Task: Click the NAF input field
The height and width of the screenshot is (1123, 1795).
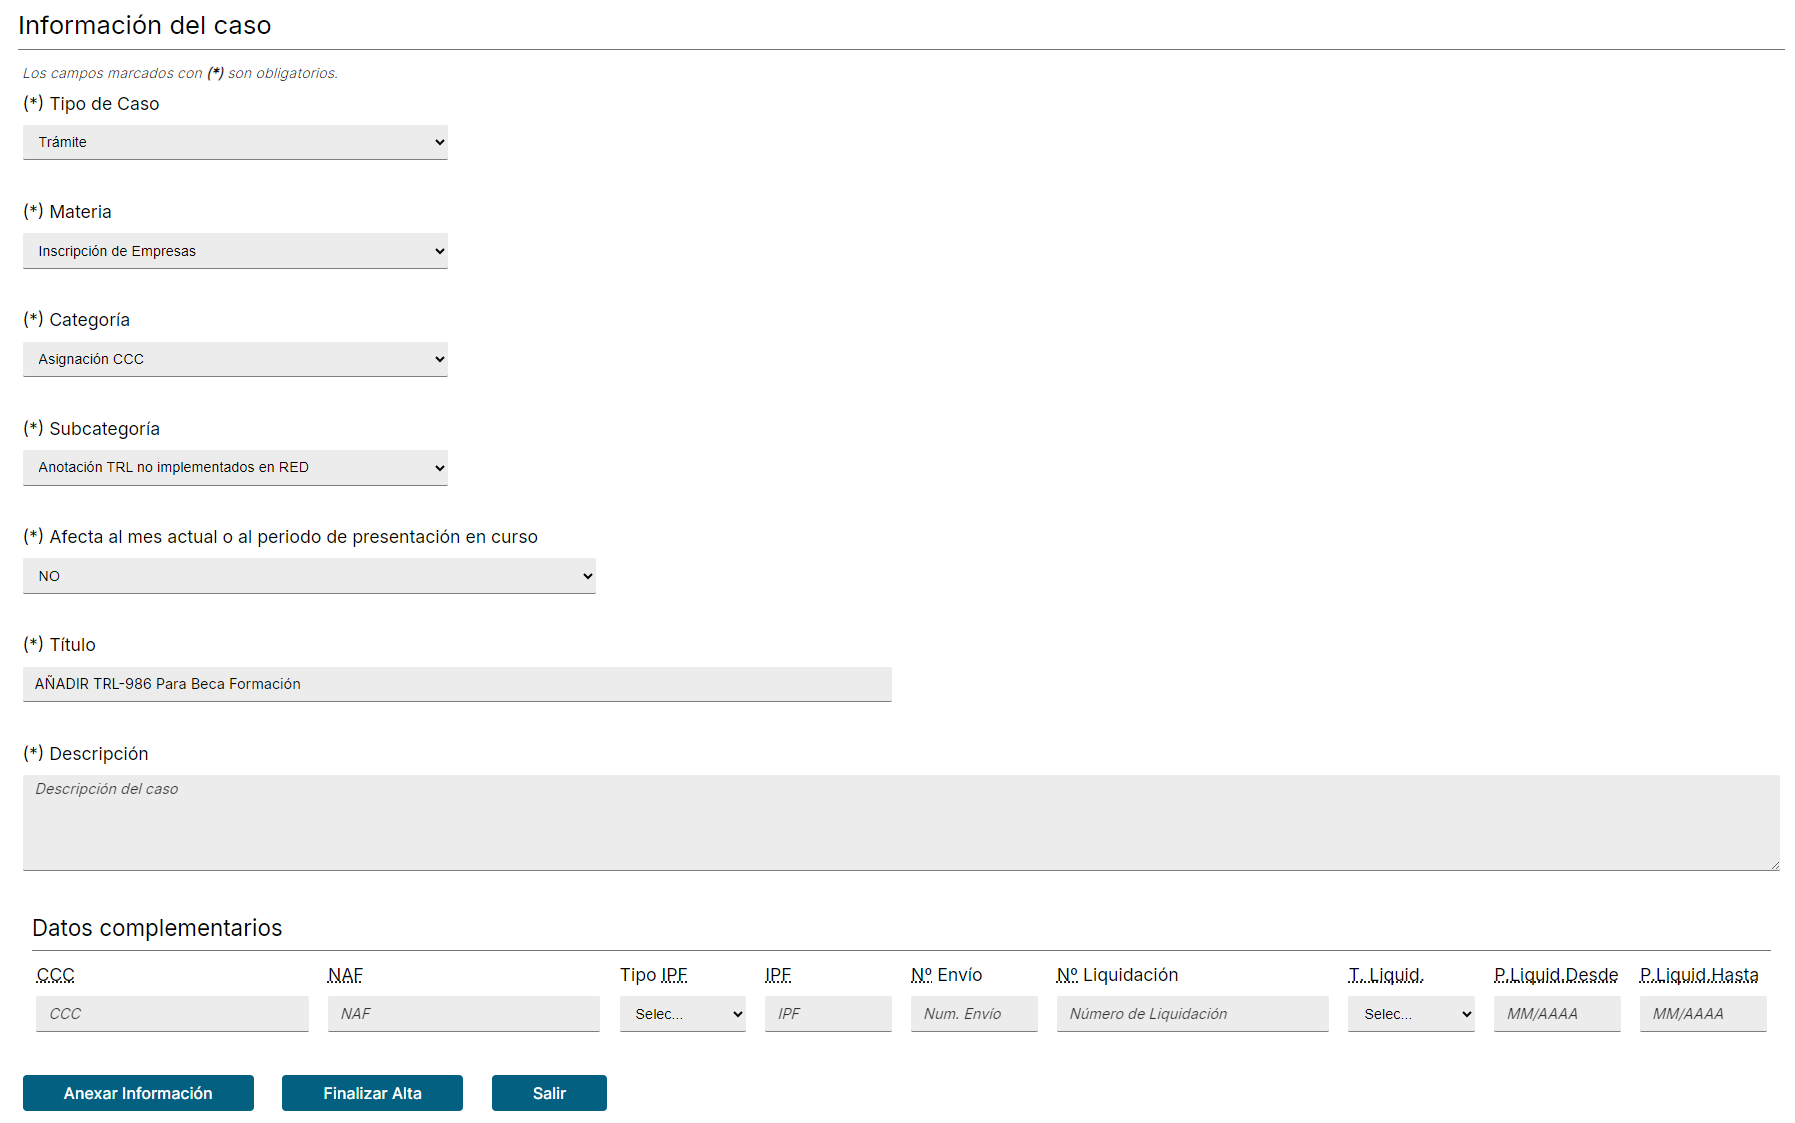Action: point(463,1013)
